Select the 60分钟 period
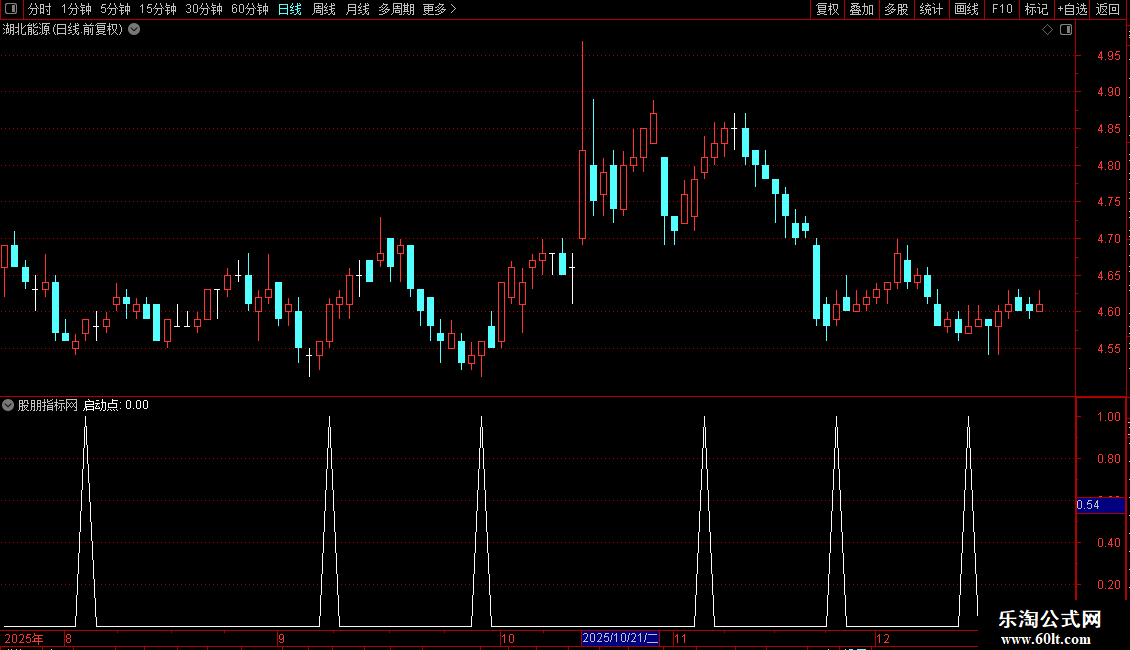The height and width of the screenshot is (650, 1130). pyautogui.click(x=250, y=9)
